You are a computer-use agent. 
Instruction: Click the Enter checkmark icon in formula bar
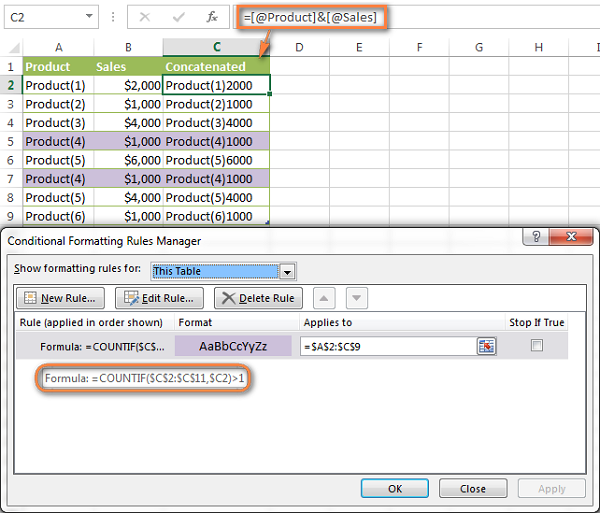click(x=178, y=17)
